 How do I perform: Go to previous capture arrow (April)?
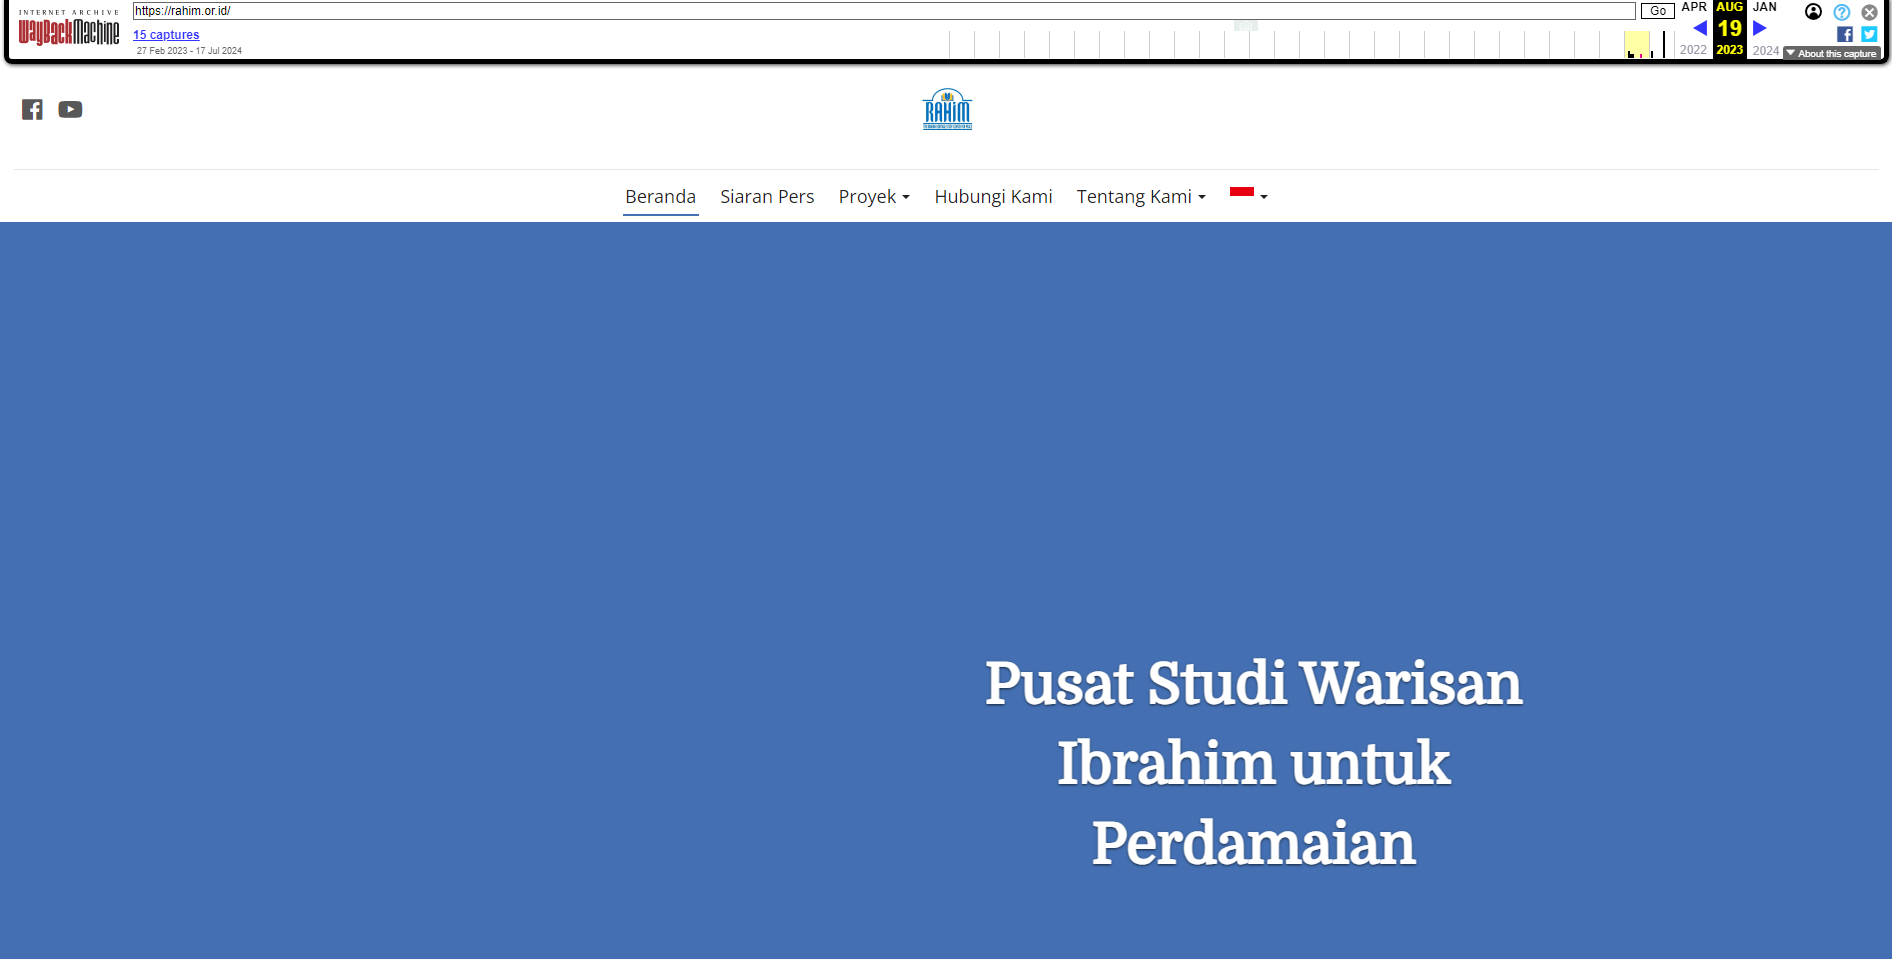(x=1699, y=28)
